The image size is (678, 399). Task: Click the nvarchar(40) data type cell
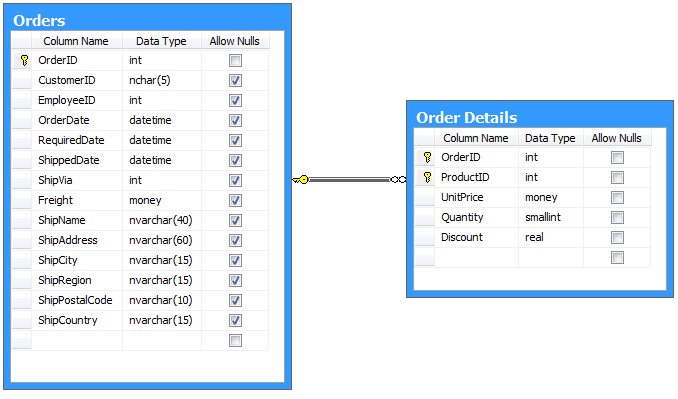tap(162, 220)
